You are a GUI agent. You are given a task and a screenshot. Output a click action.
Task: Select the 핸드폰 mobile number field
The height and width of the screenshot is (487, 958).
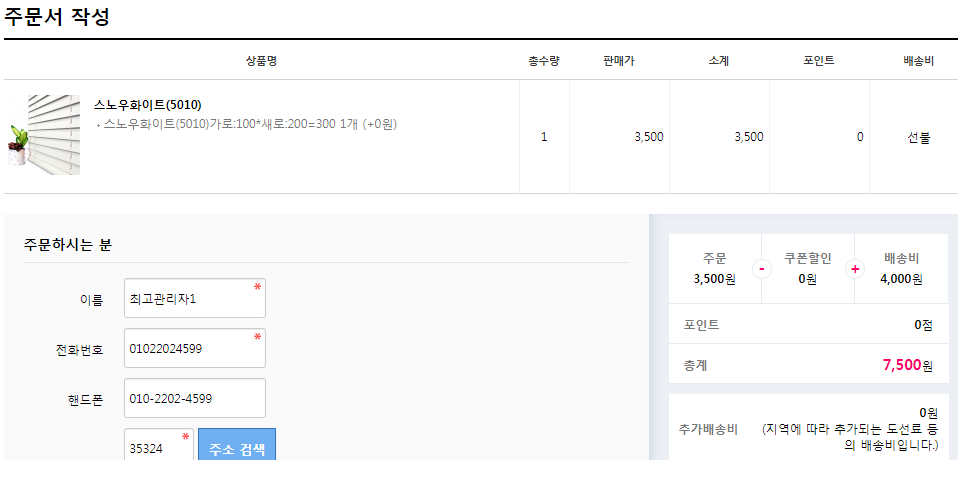click(195, 398)
